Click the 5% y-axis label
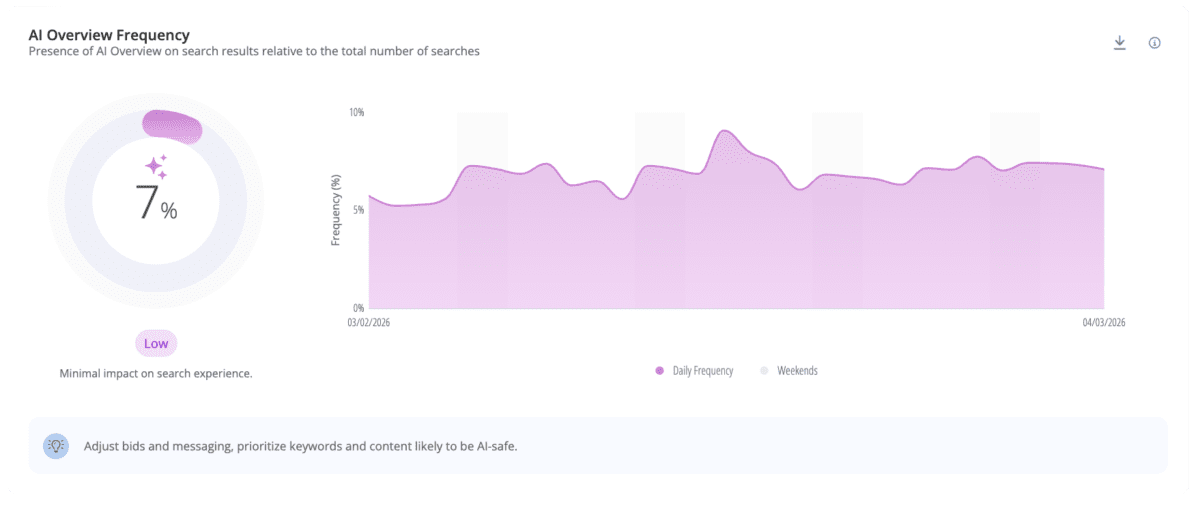 pos(358,210)
